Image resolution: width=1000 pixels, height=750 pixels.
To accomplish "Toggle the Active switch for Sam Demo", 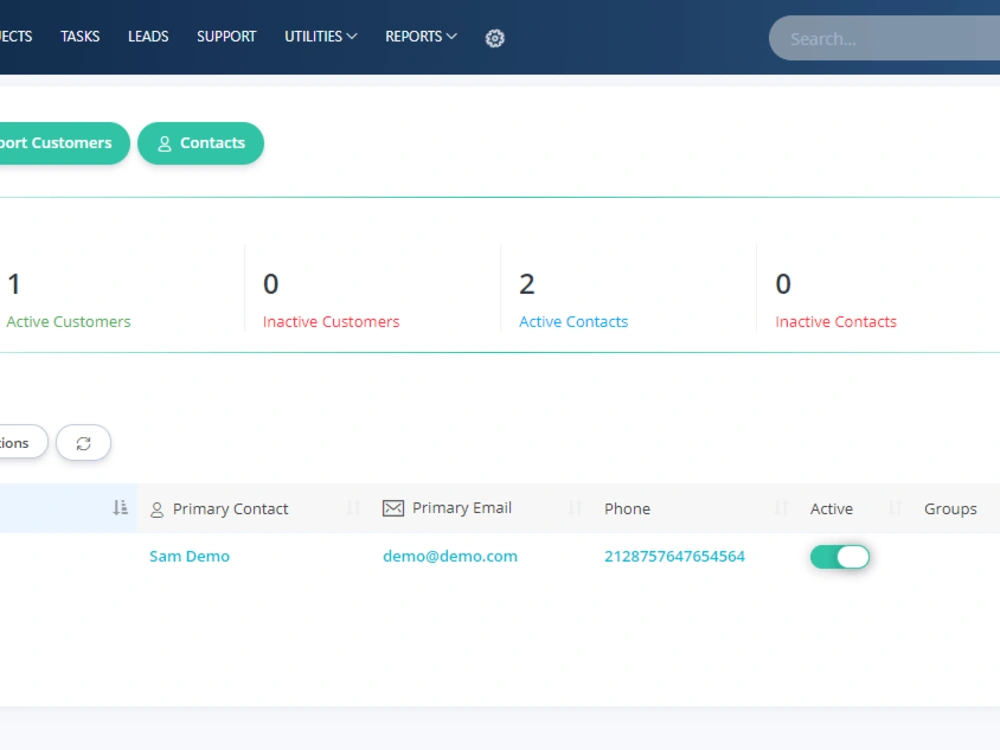I will click(839, 557).
